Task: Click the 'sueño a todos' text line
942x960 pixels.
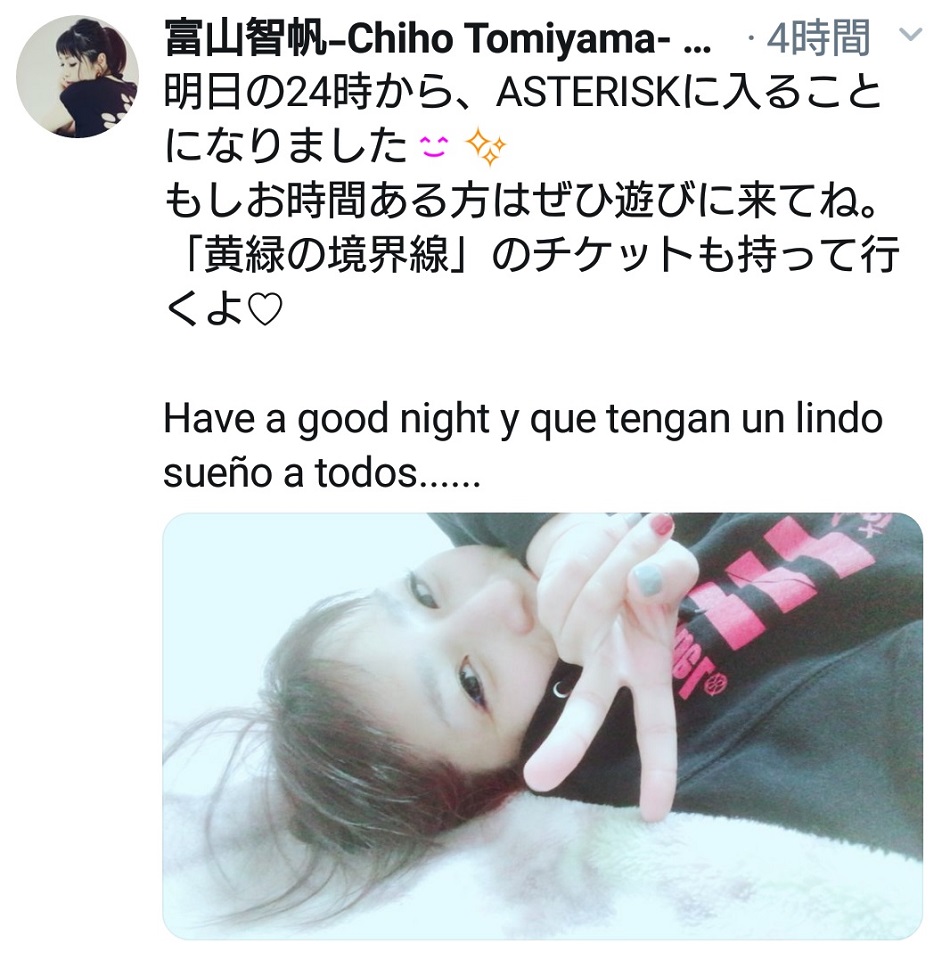Action: coord(322,473)
